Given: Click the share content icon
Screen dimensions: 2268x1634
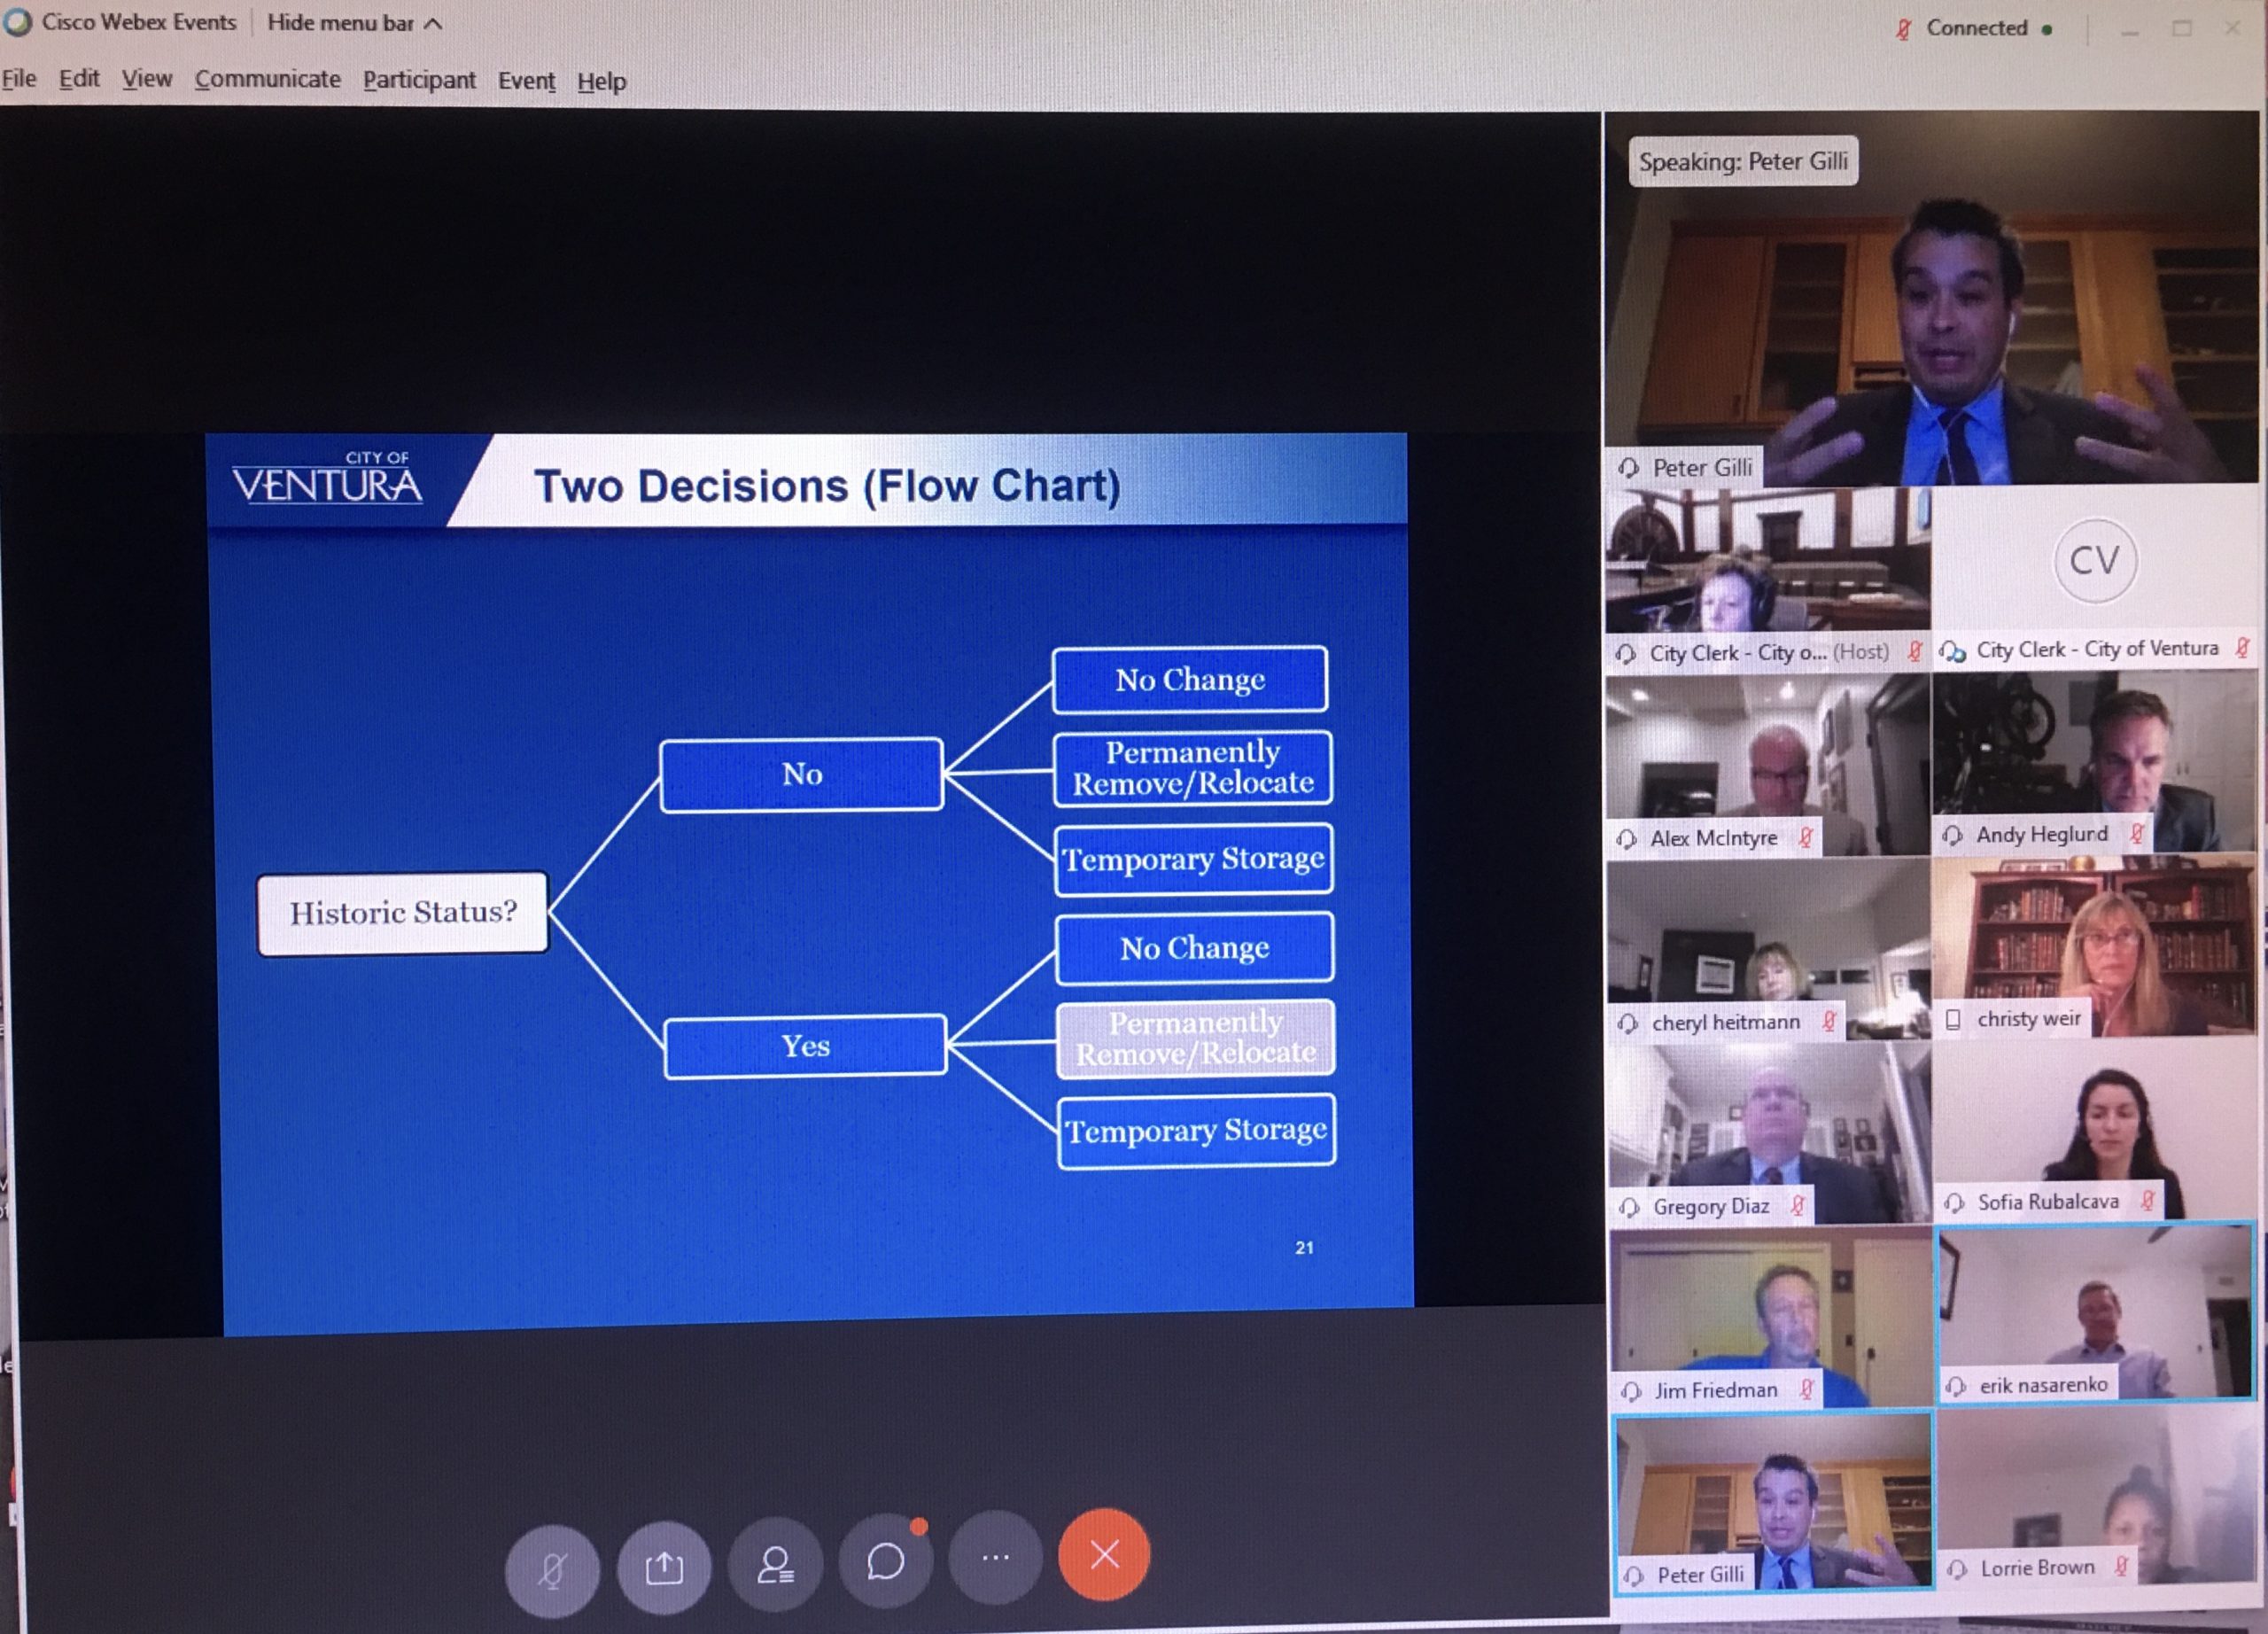Looking at the screenshot, I should point(664,1566).
